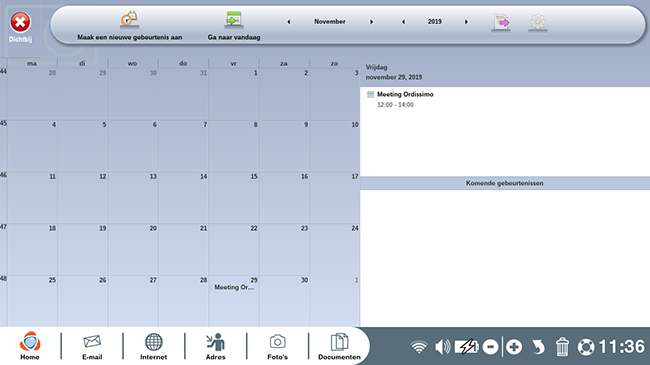Screen dimensions: 650x365
Task: Select November 4 day cell
Action: pyautogui.click(x=32, y=146)
